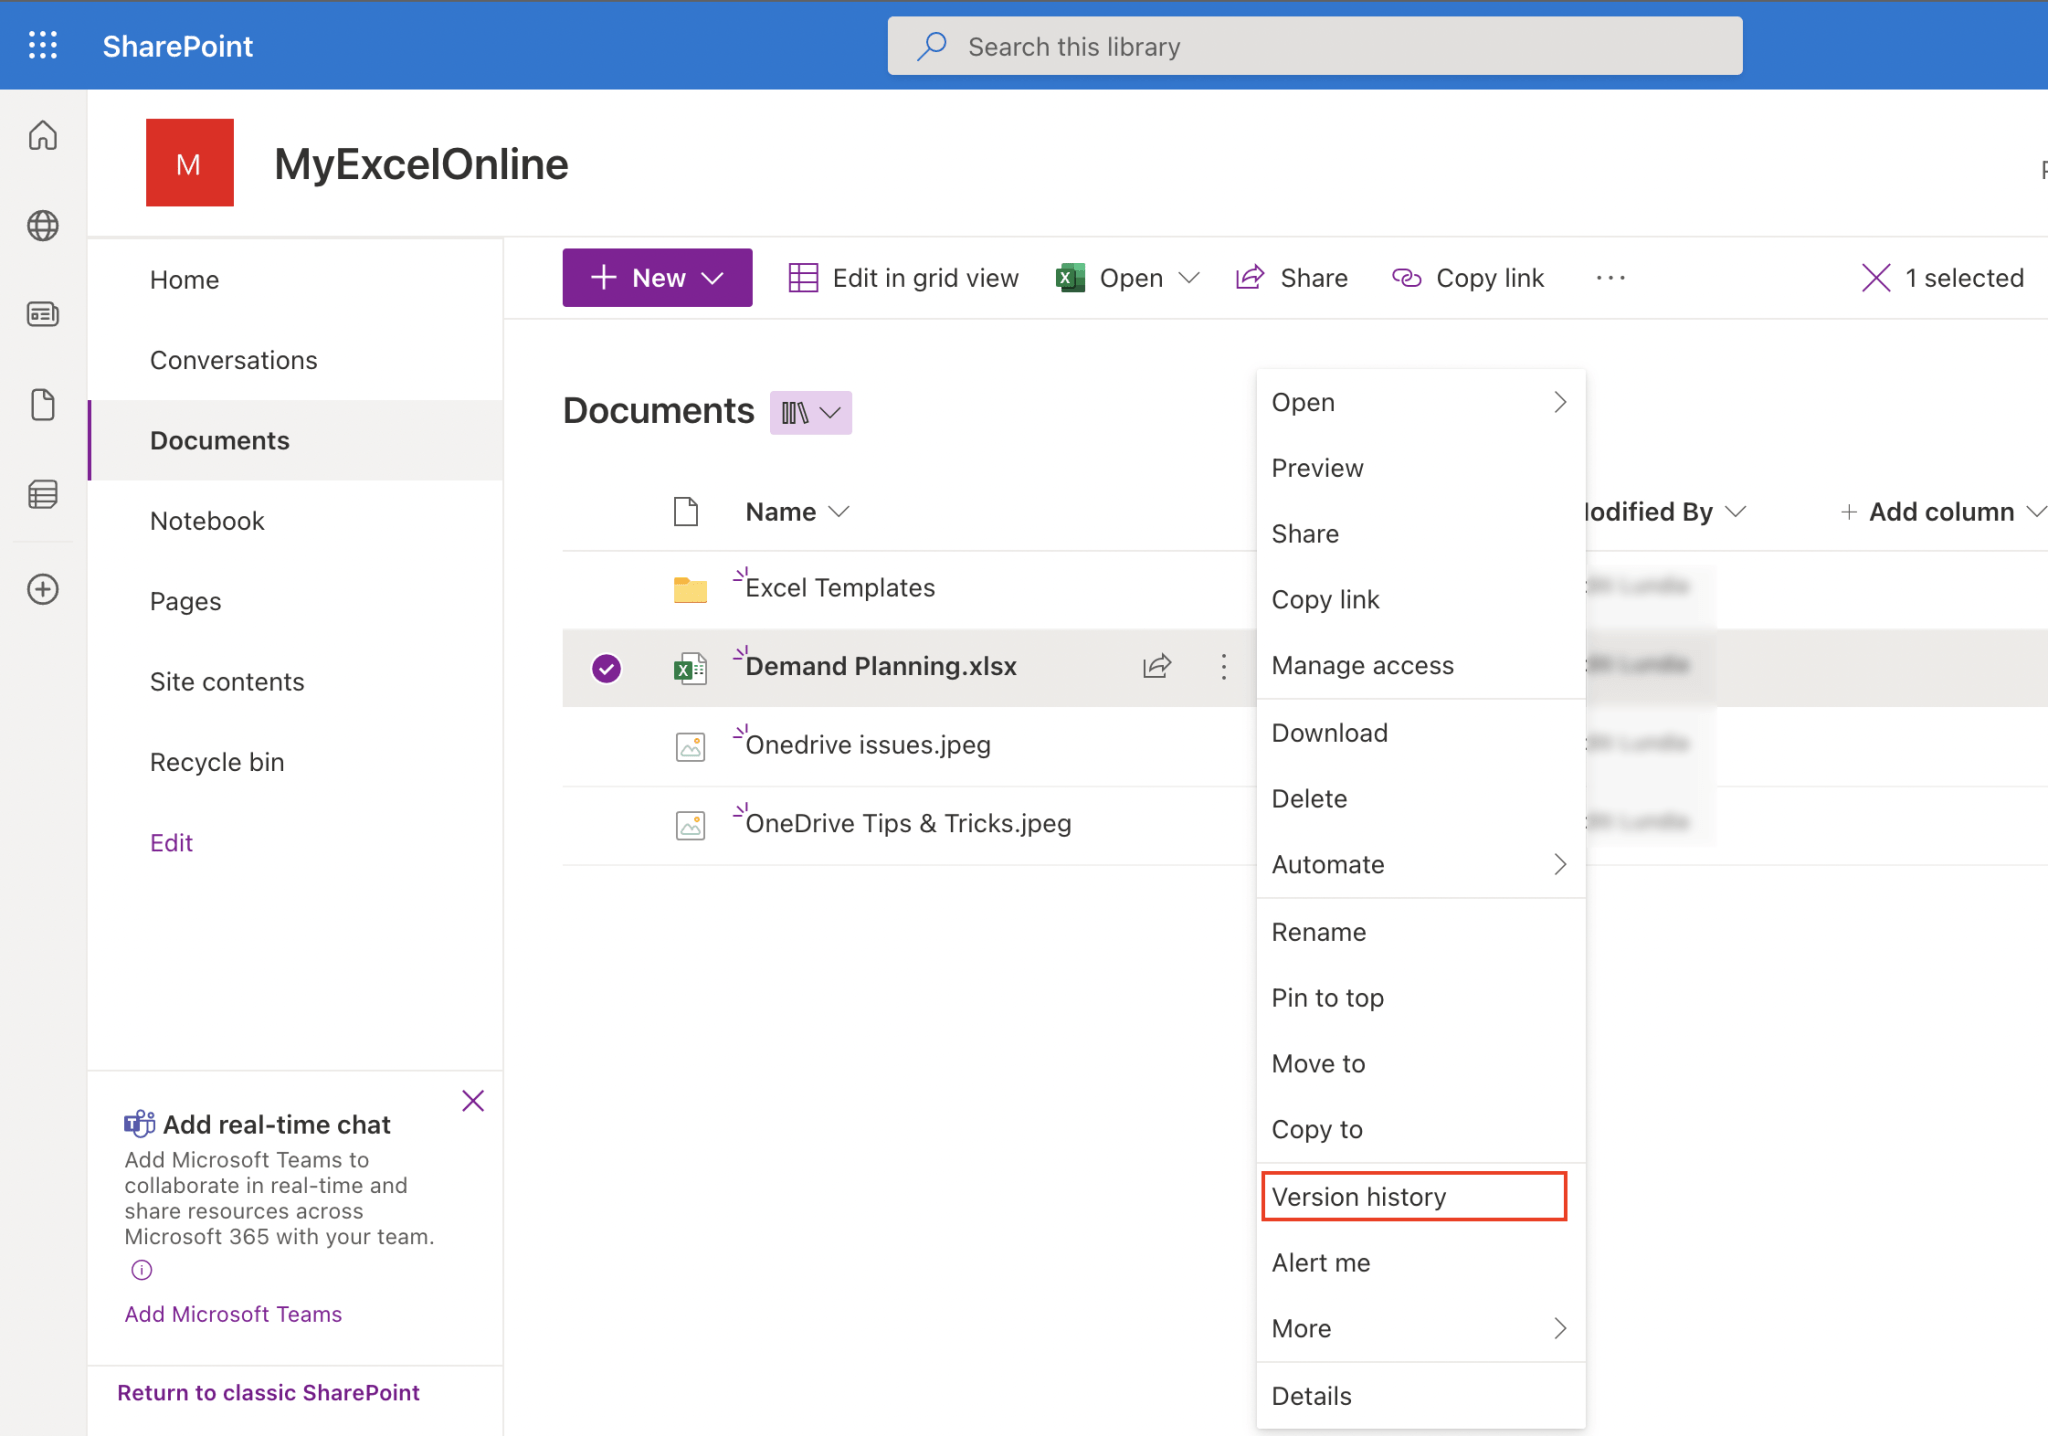The image size is (2048, 1436).
Task: Click the Copy link icon in the toolbar
Action: point(1408,277)
